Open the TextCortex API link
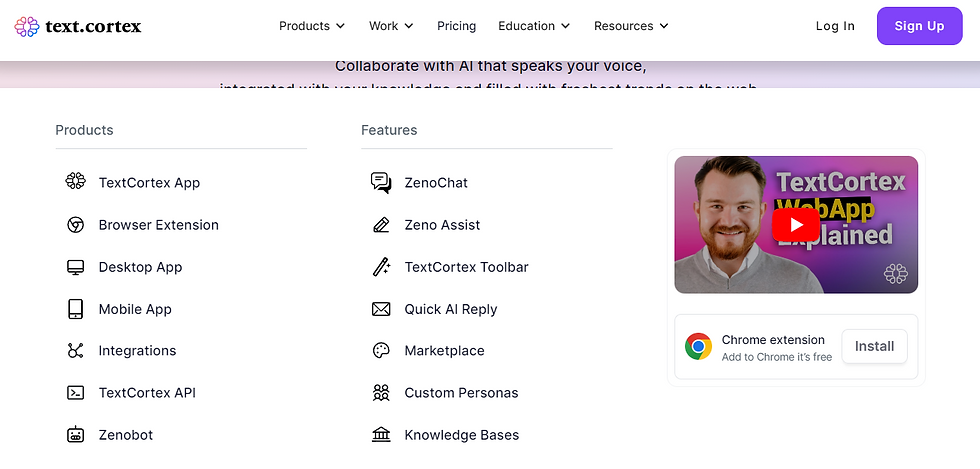Viewport: 980px width, 469px height. 148,393
